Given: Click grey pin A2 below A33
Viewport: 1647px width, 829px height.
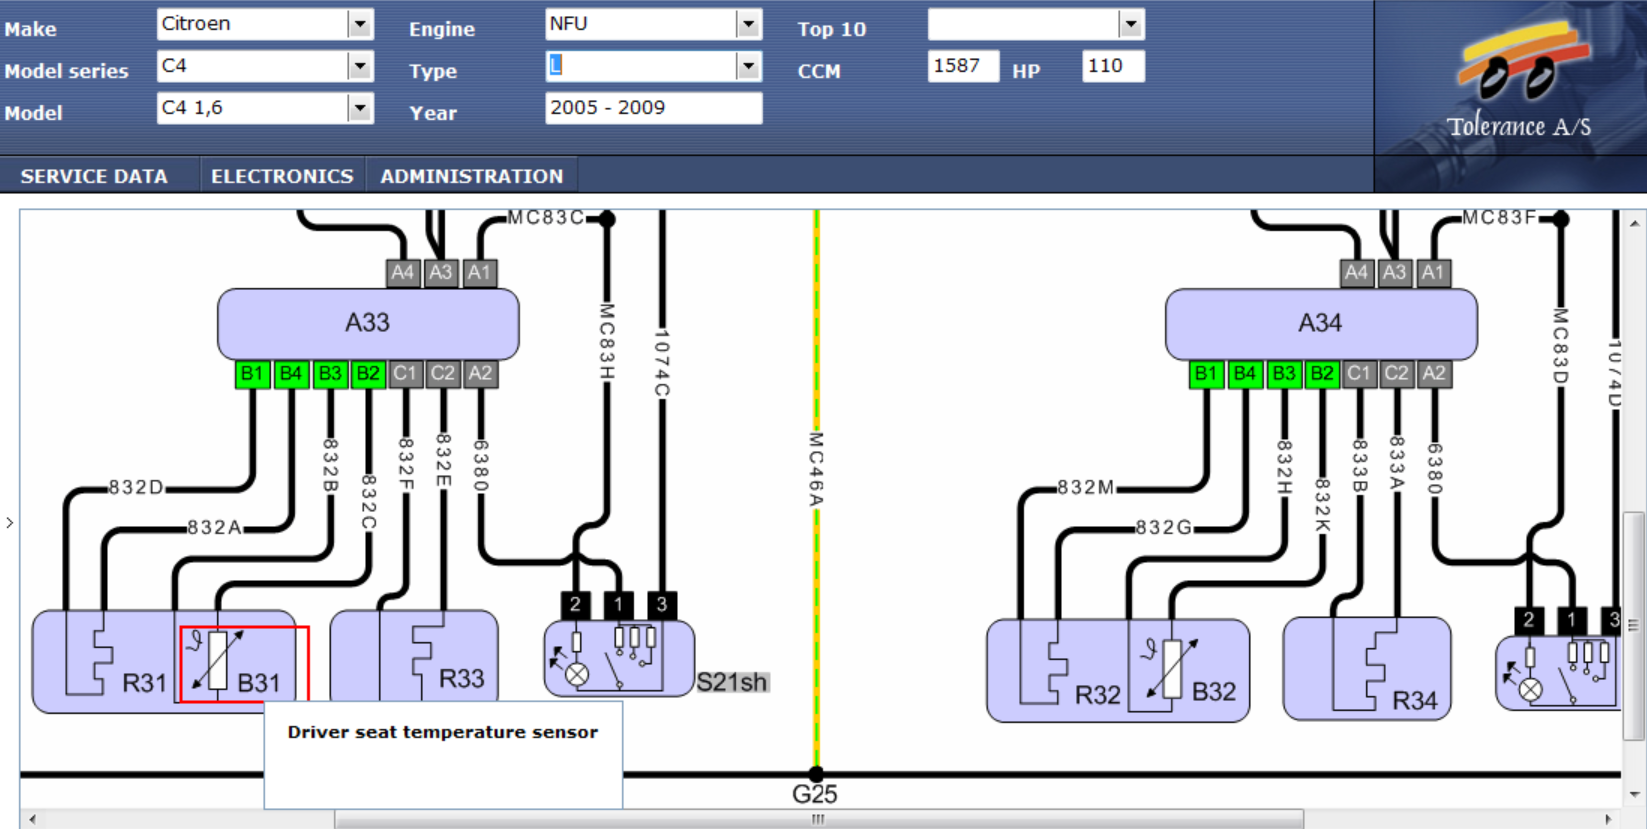Looking at the screenshot, I should tap(481, 374).
